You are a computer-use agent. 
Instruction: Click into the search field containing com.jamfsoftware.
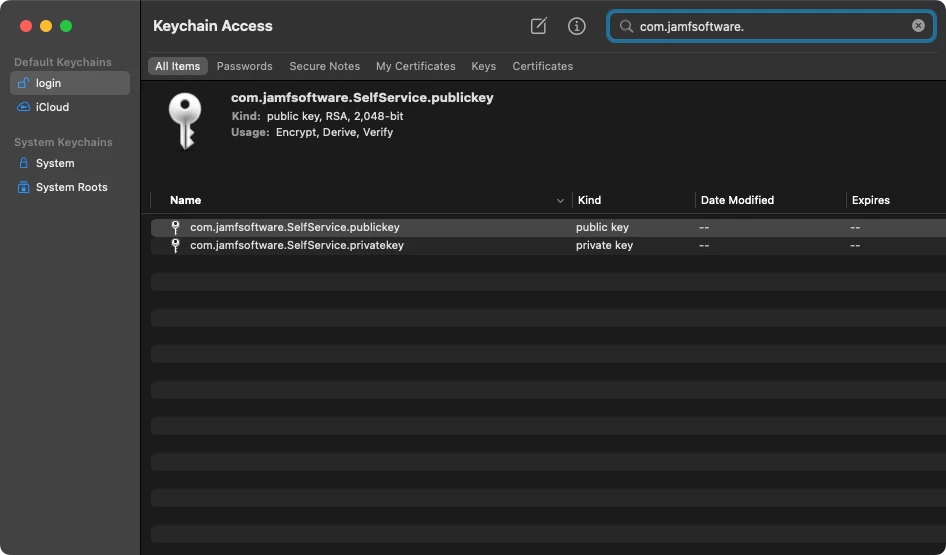click(x=771, y=26)
